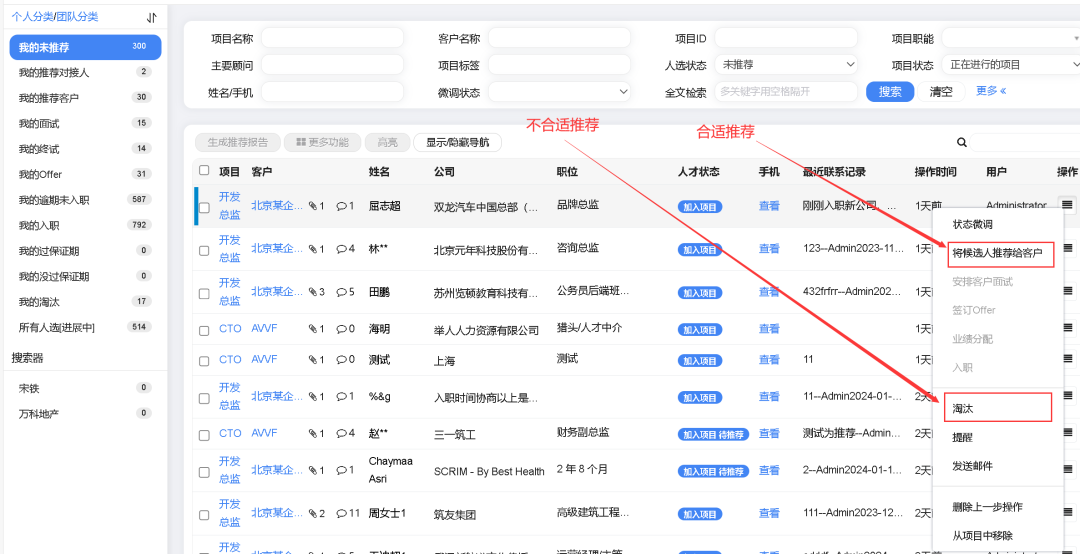This screenshot has height=554, width=1080.
Task: Click the attachment icon in the 海明 row
Action: (313, 329)
